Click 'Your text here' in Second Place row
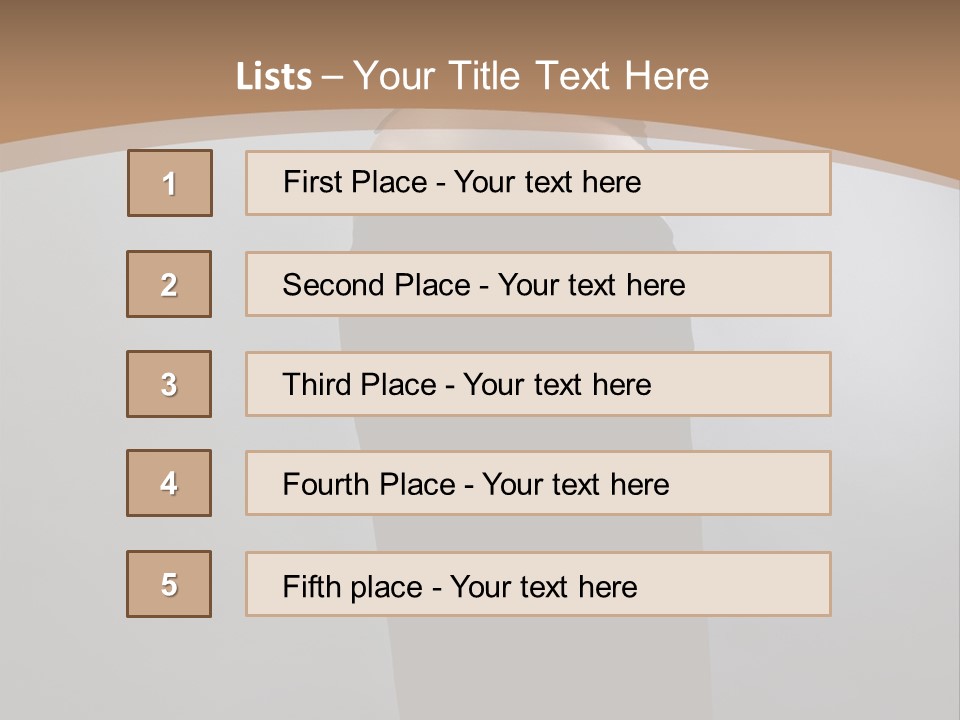 pos(591,285)
